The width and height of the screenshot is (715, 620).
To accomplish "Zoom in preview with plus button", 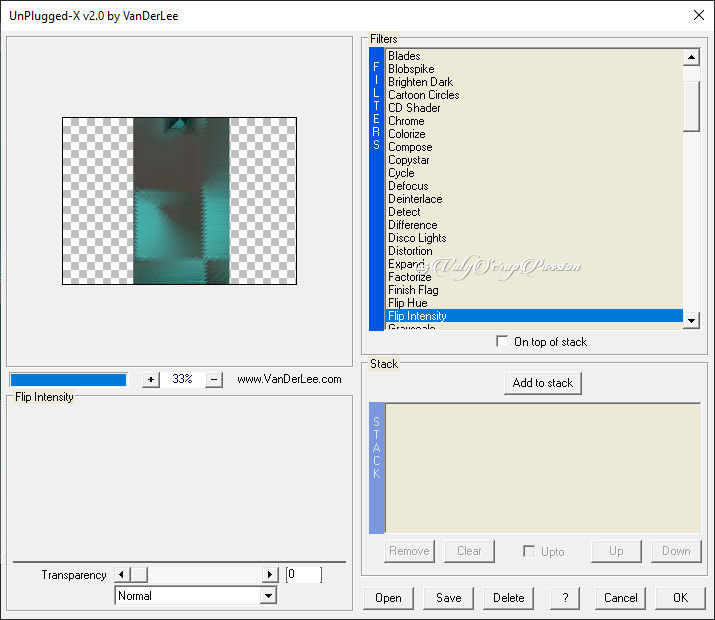I will [151, 379].
